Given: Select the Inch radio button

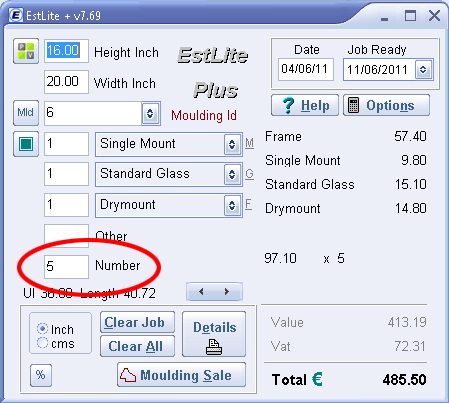Looking at the screenshot, I should coord(42,329).
